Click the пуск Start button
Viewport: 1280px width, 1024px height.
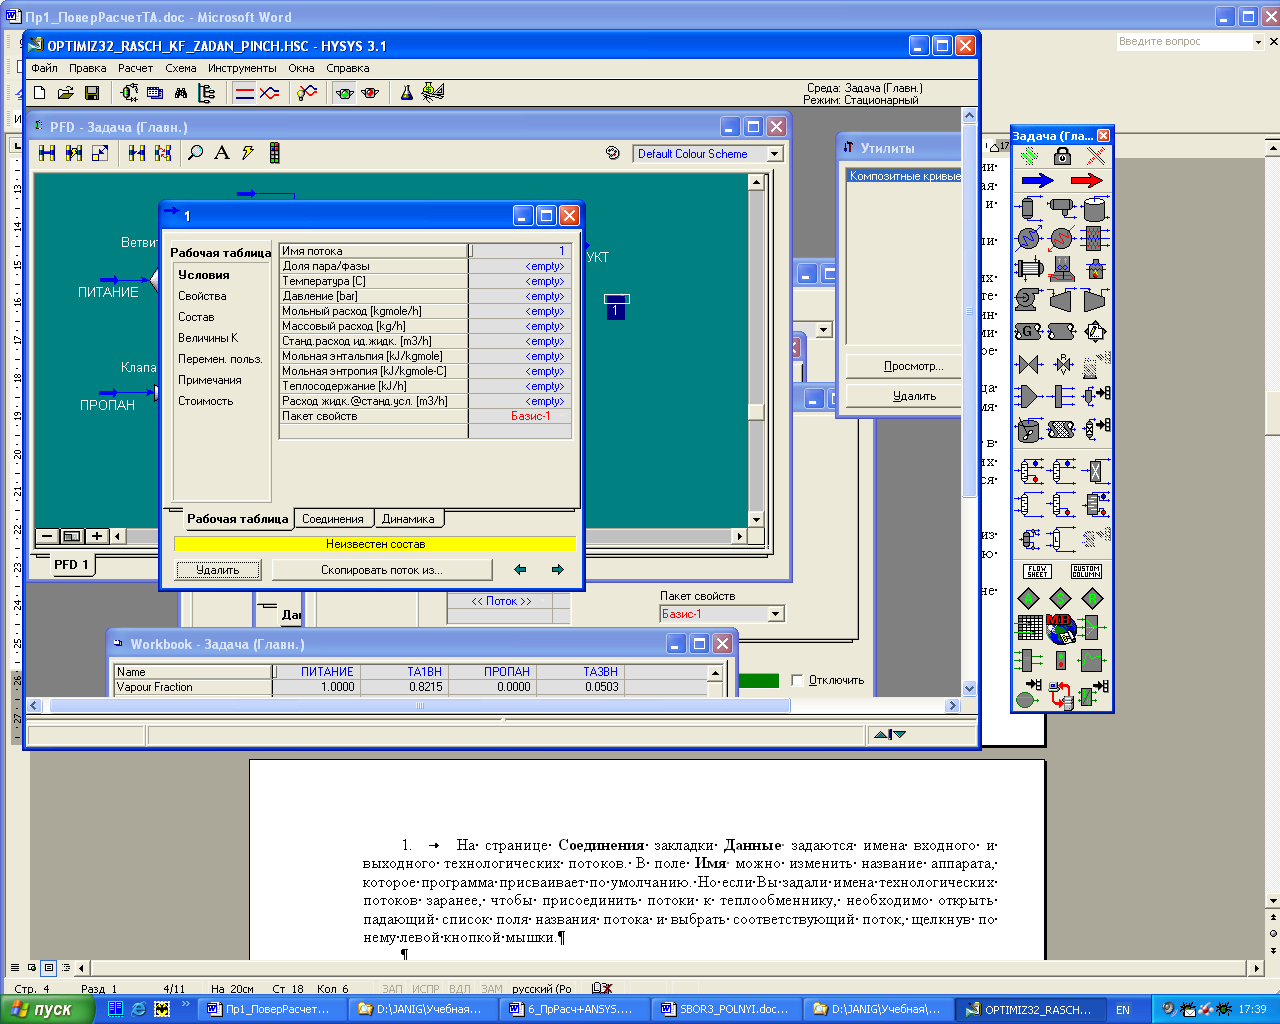[x=47, y=1009]
